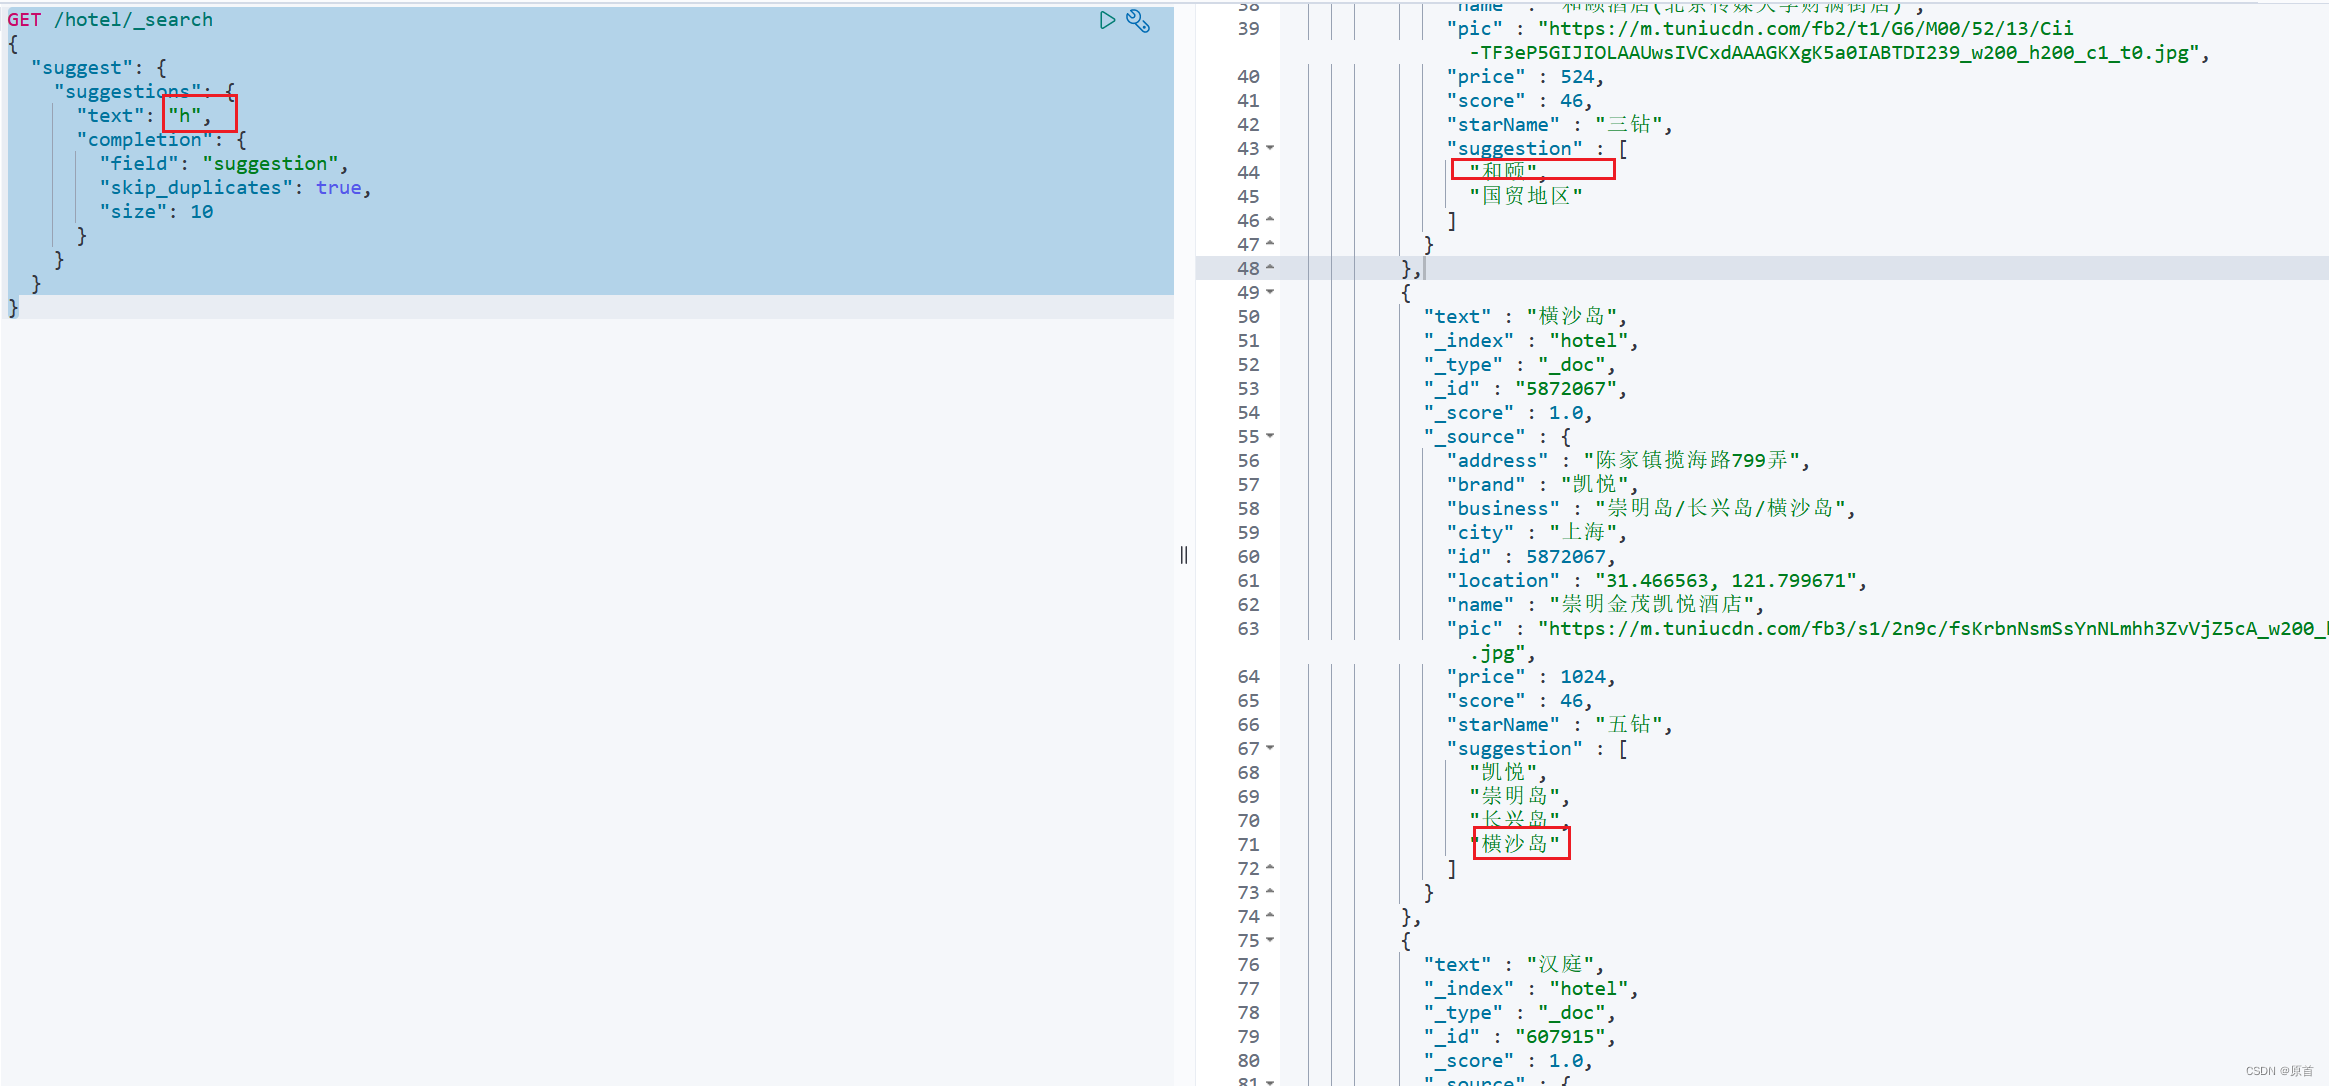
Task: Click the GET /hotel/_search request line
Action: pos(110,20)
